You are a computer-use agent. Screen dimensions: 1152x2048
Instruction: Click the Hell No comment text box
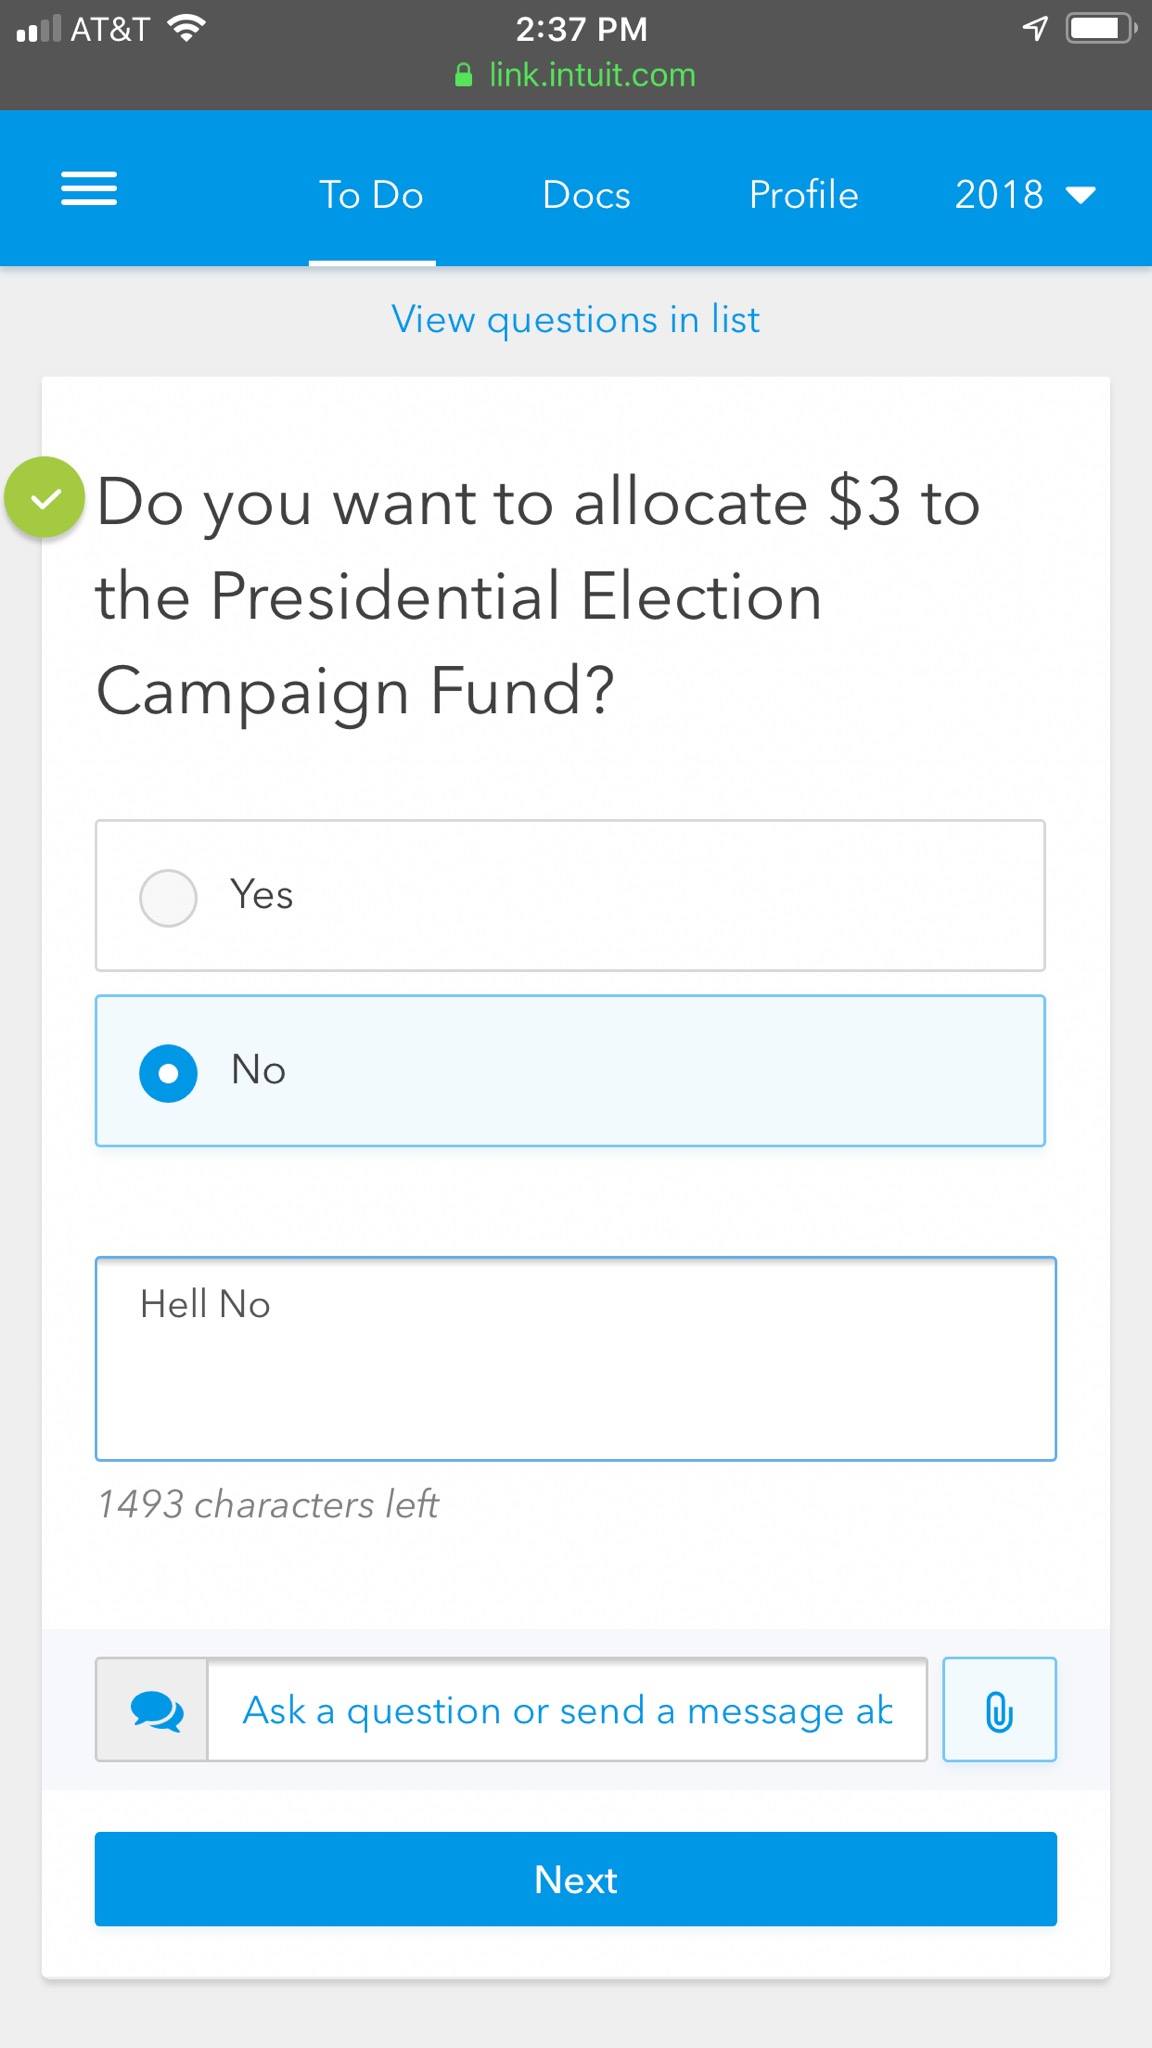576,1358
